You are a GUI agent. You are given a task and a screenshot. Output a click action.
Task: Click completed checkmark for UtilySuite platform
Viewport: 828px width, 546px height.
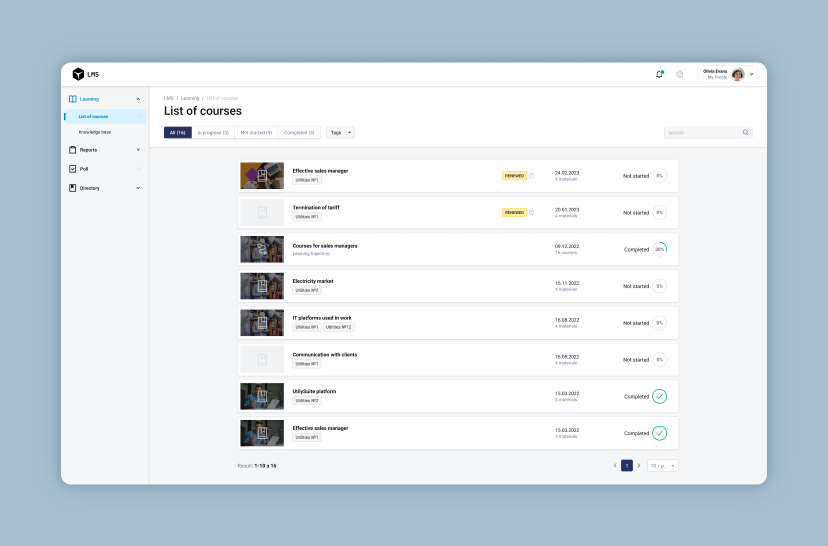point(659,397)
